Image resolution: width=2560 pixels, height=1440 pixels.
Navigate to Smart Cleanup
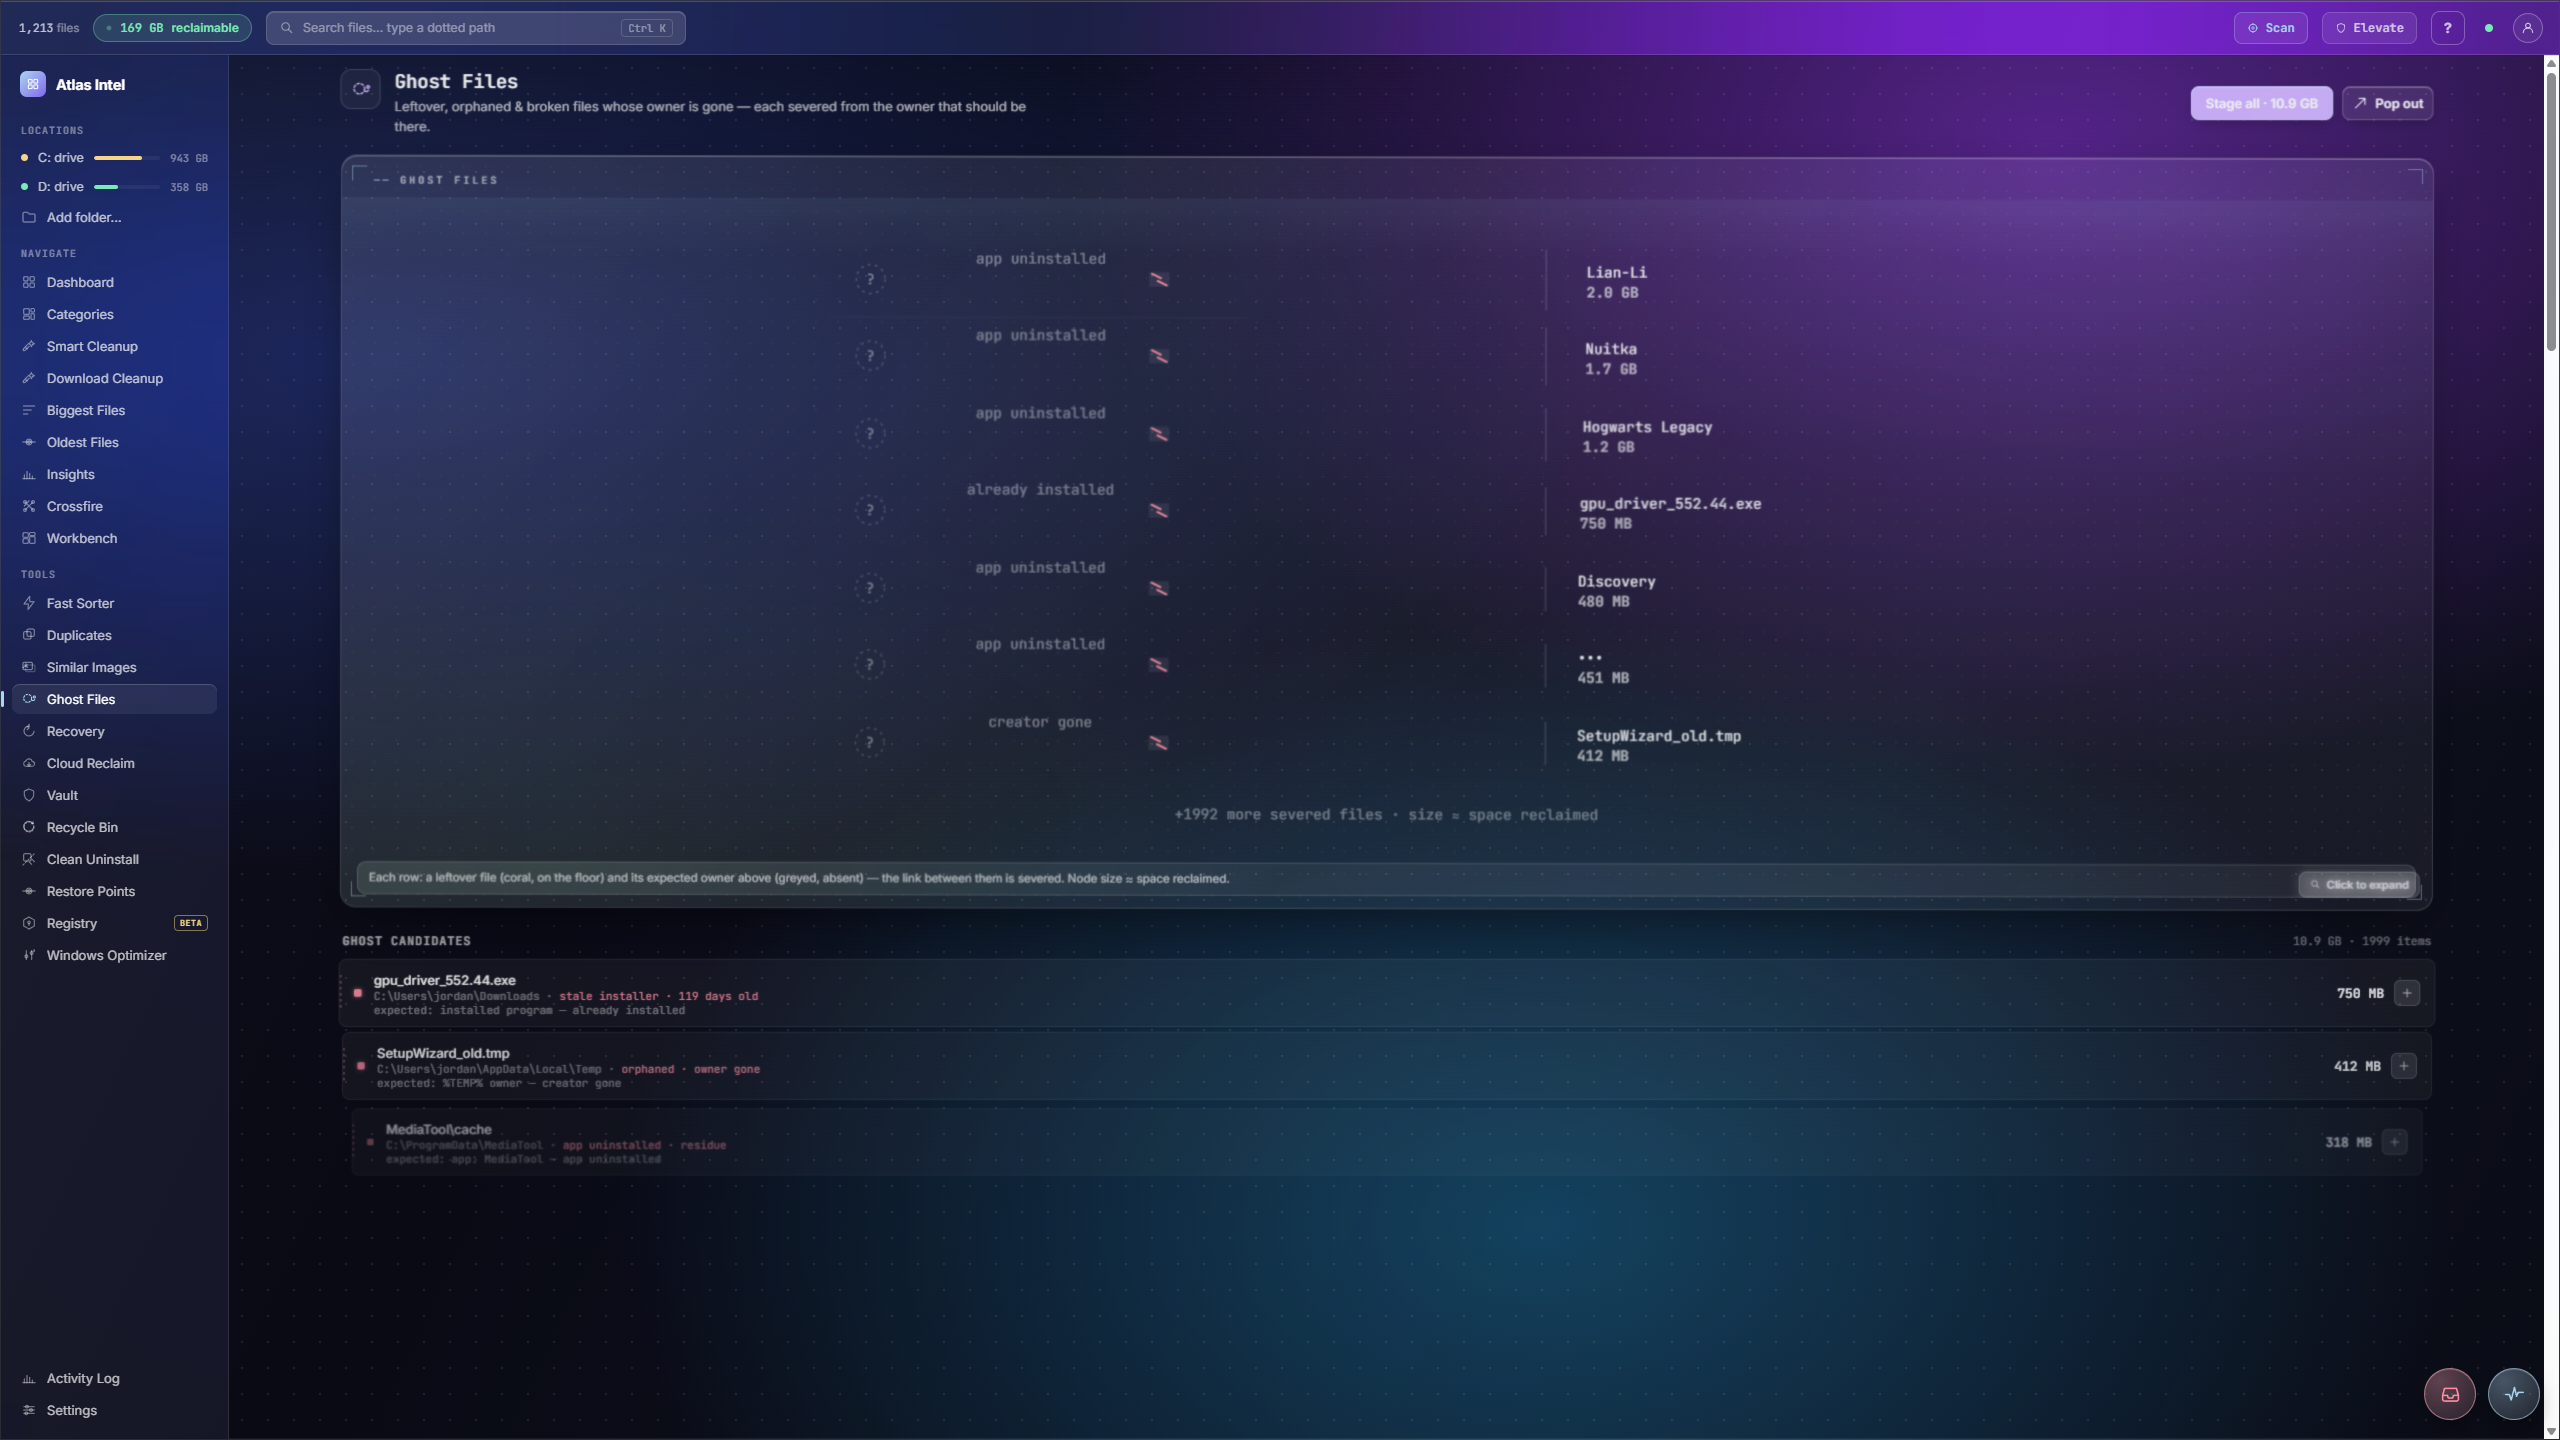pos(92,346)
